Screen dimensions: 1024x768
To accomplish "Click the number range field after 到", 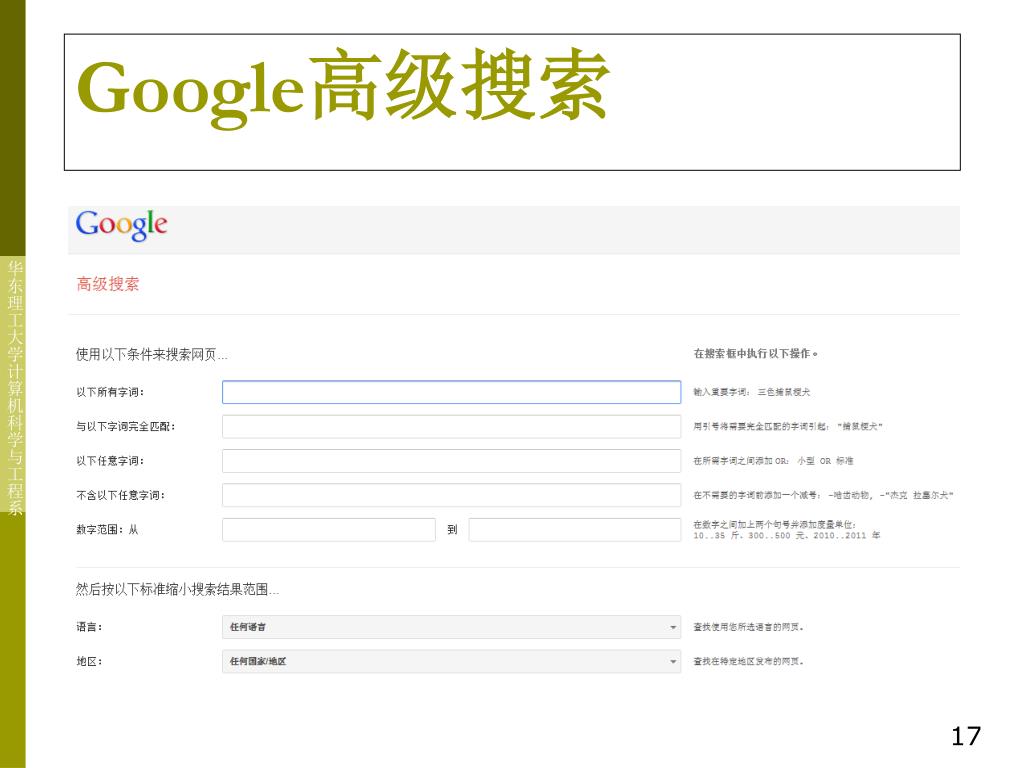I will pos(575,530).
